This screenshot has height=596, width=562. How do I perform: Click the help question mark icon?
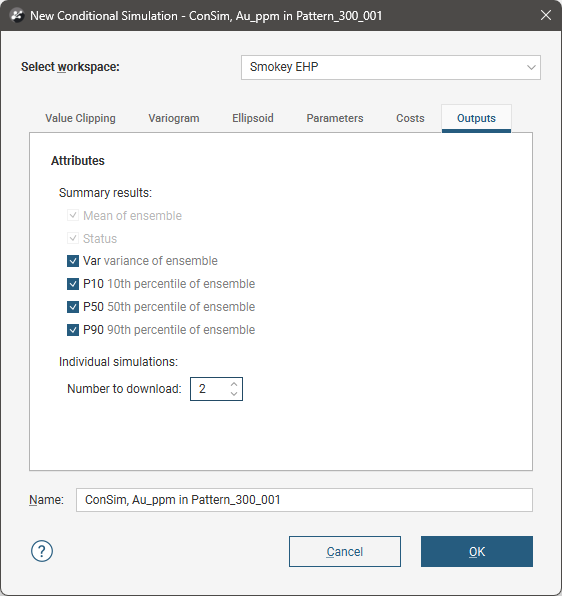click(x=42, y=551)
